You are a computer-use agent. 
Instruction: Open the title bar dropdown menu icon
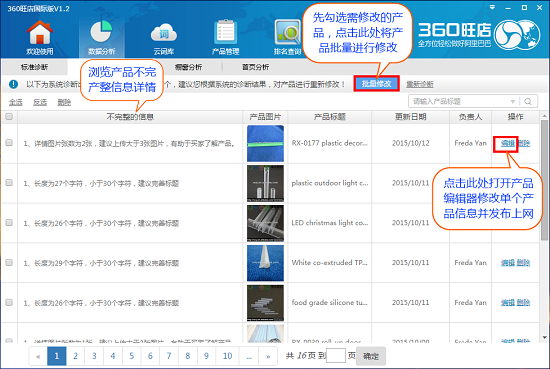(x=492, y=7)
